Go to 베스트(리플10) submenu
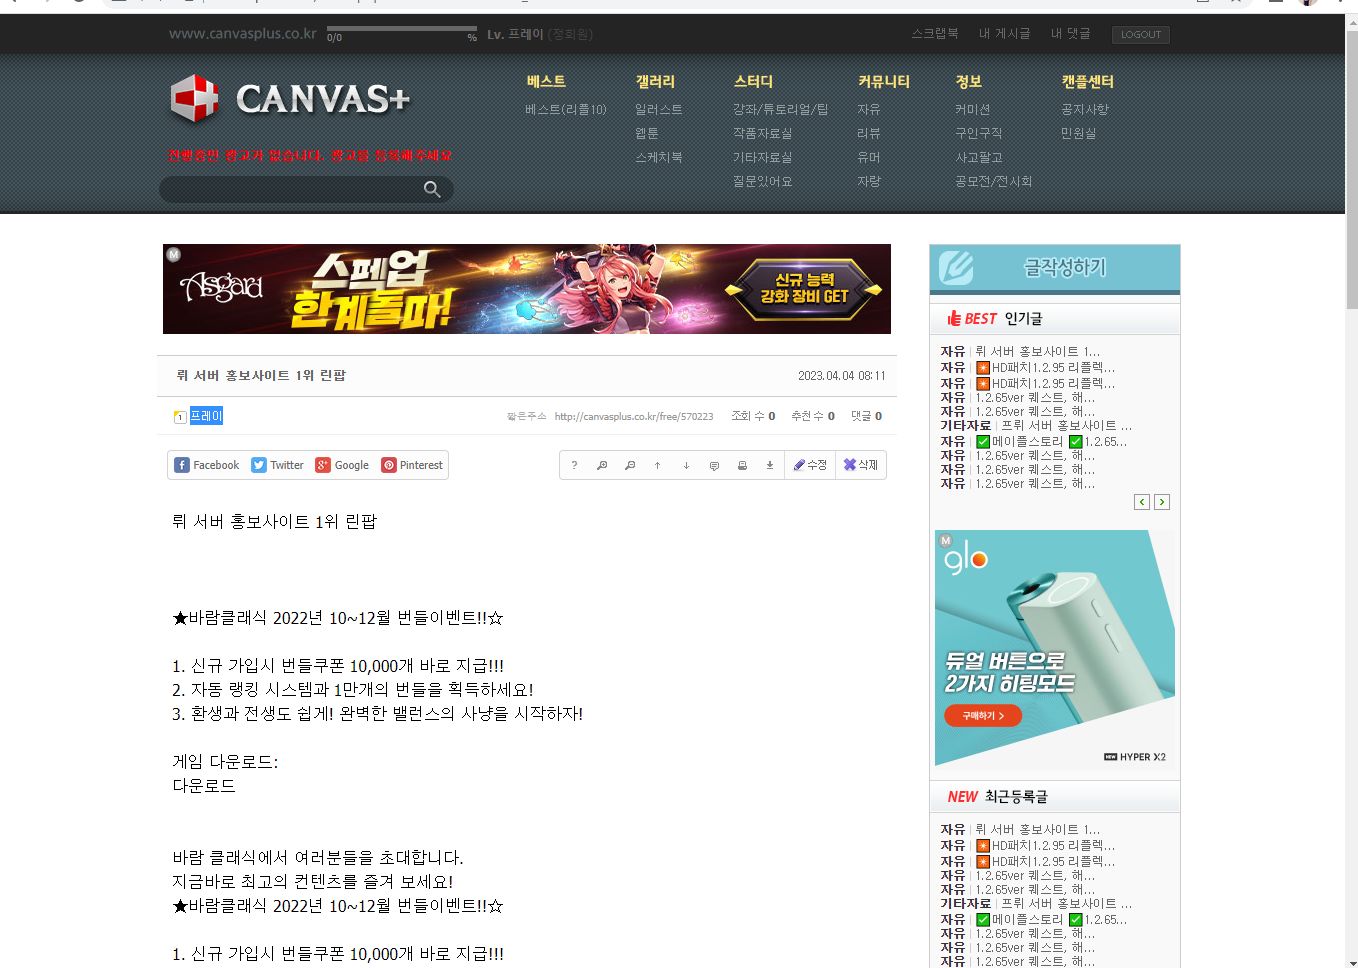 click(566, 110)
